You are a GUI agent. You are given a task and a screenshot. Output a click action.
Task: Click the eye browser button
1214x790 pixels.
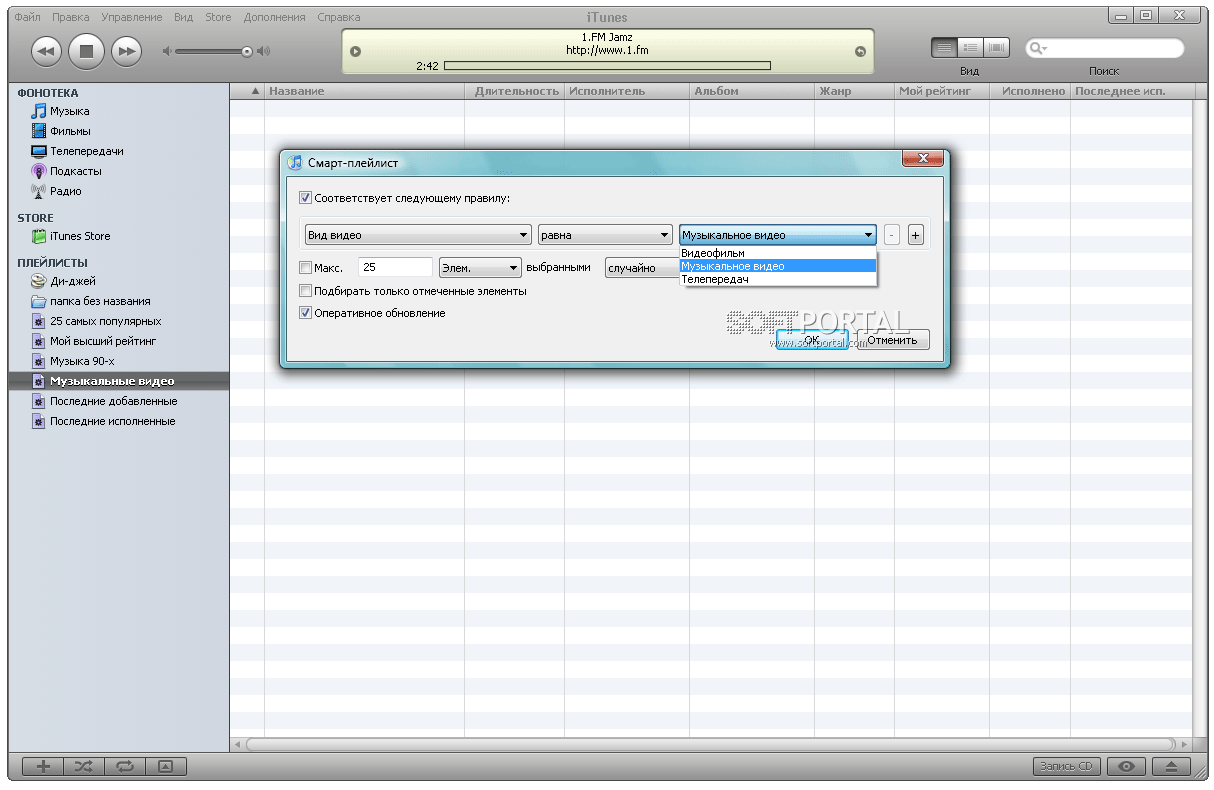pyautogui.click(x=1127, y=766)
